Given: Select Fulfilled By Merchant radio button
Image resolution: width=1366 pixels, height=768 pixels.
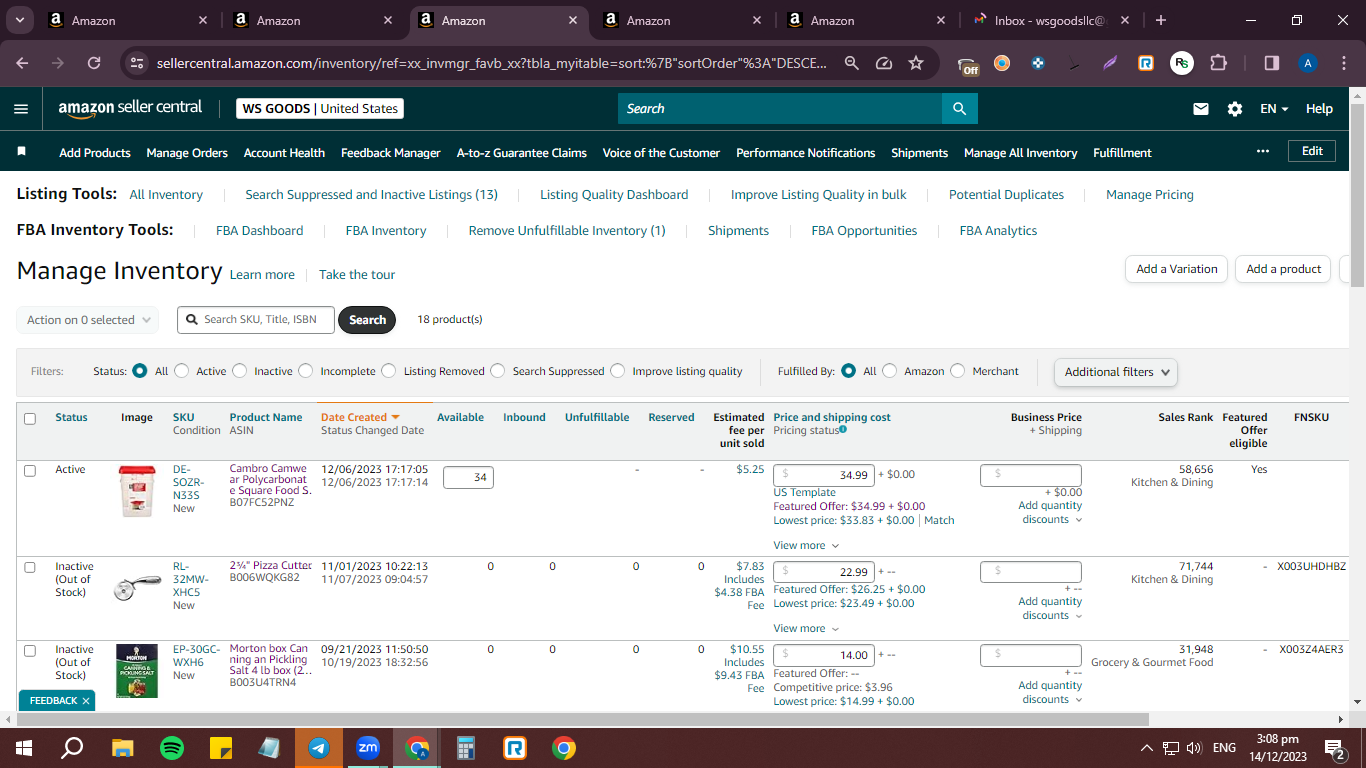Looking at the screenshot, I should [958, 371].
